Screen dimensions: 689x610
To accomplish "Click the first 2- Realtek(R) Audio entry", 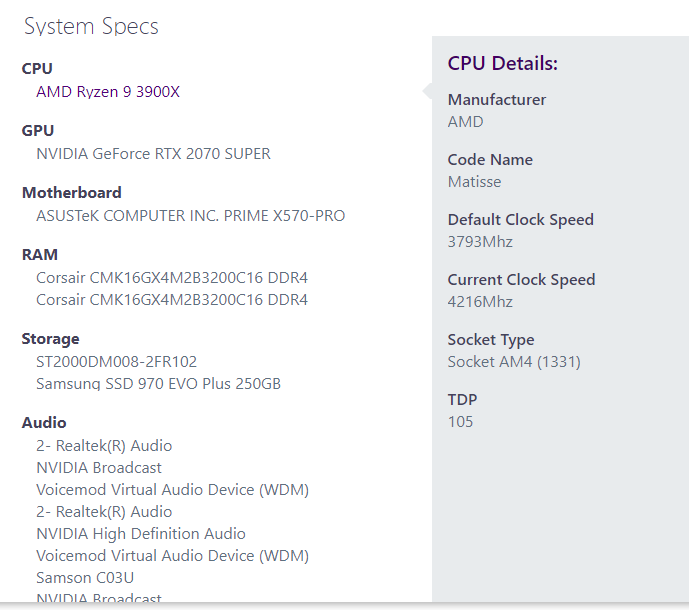I will click(x=104, y=446).
